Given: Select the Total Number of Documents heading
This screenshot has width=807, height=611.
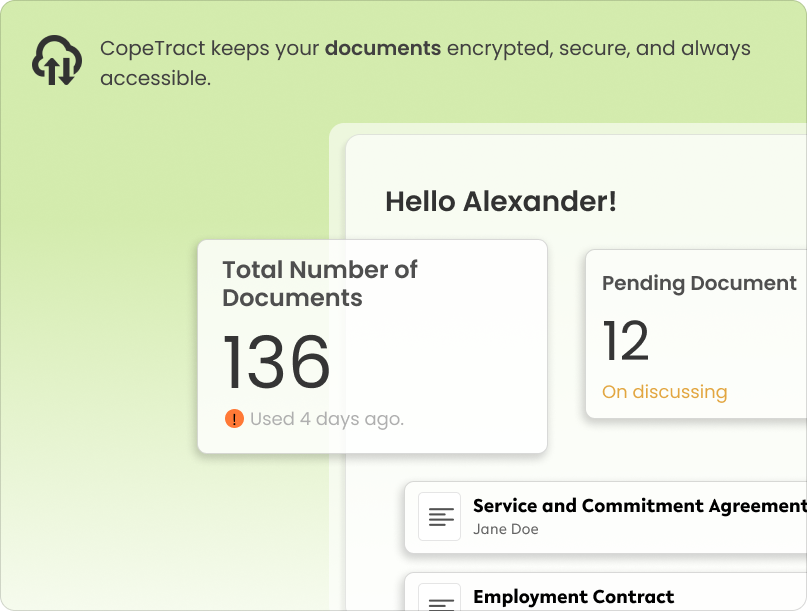Looking at the screenshot, I should 319,283.
